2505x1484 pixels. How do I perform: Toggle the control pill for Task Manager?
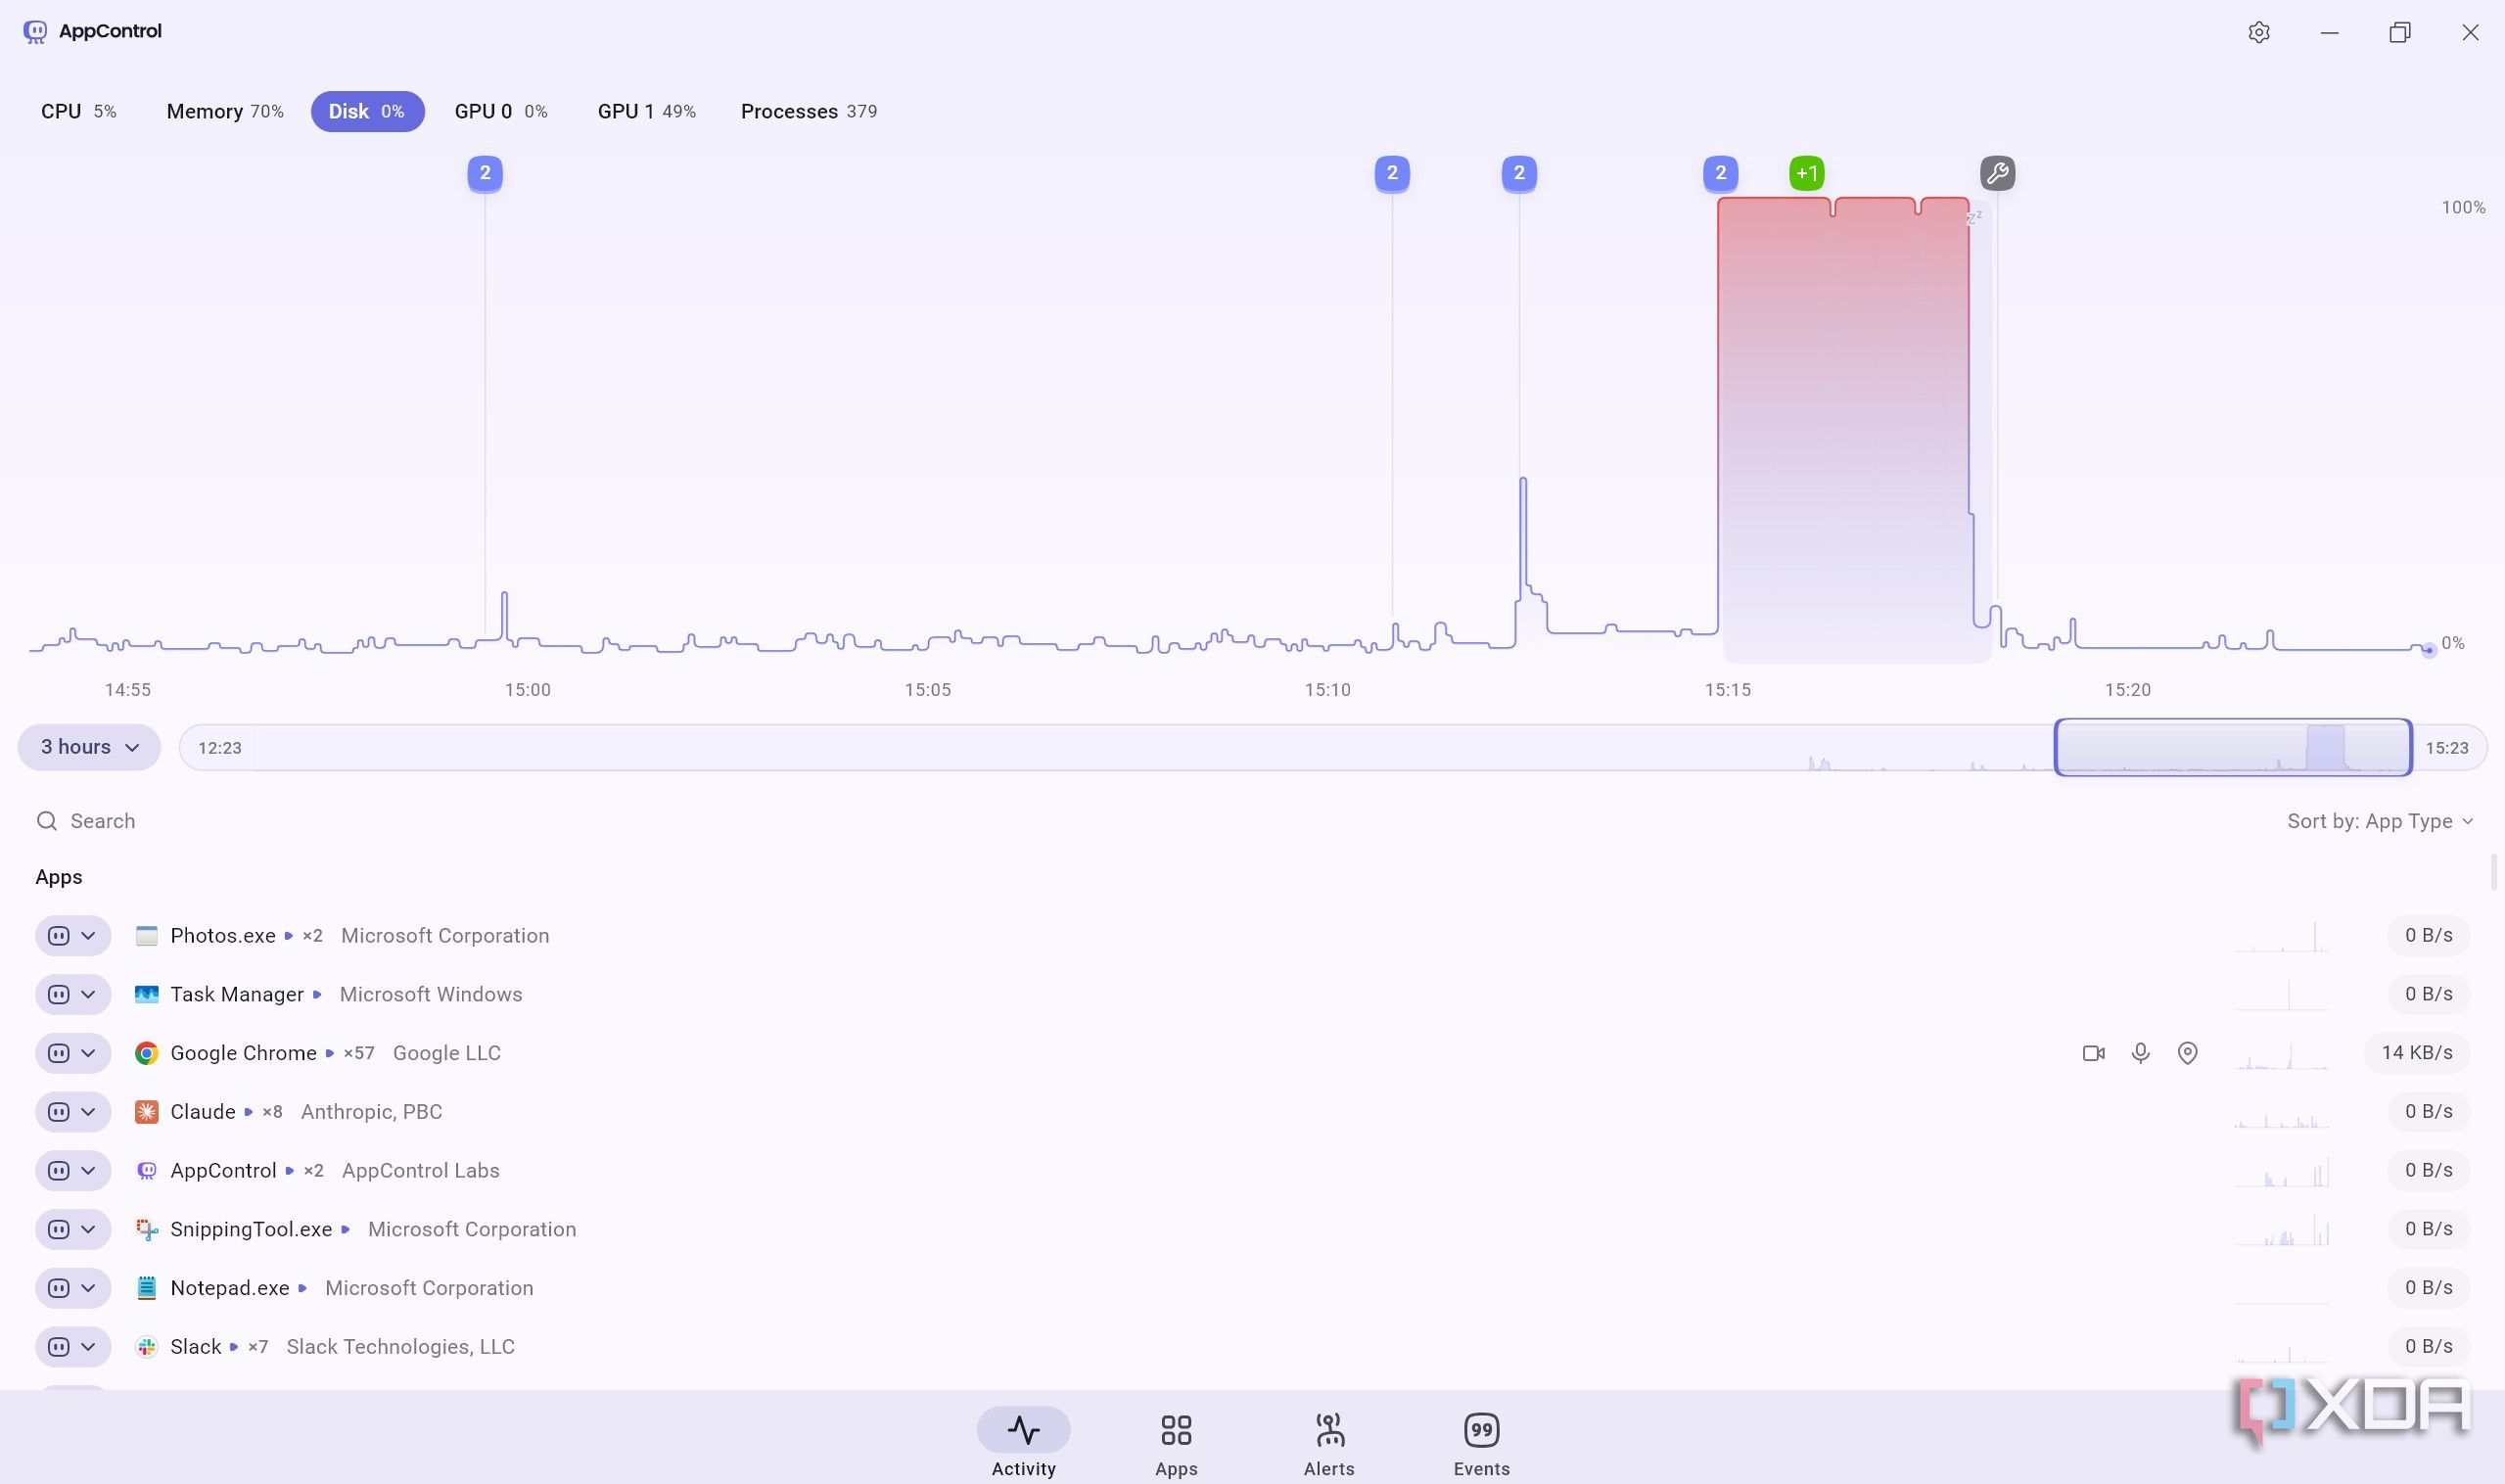pos(73,994)
